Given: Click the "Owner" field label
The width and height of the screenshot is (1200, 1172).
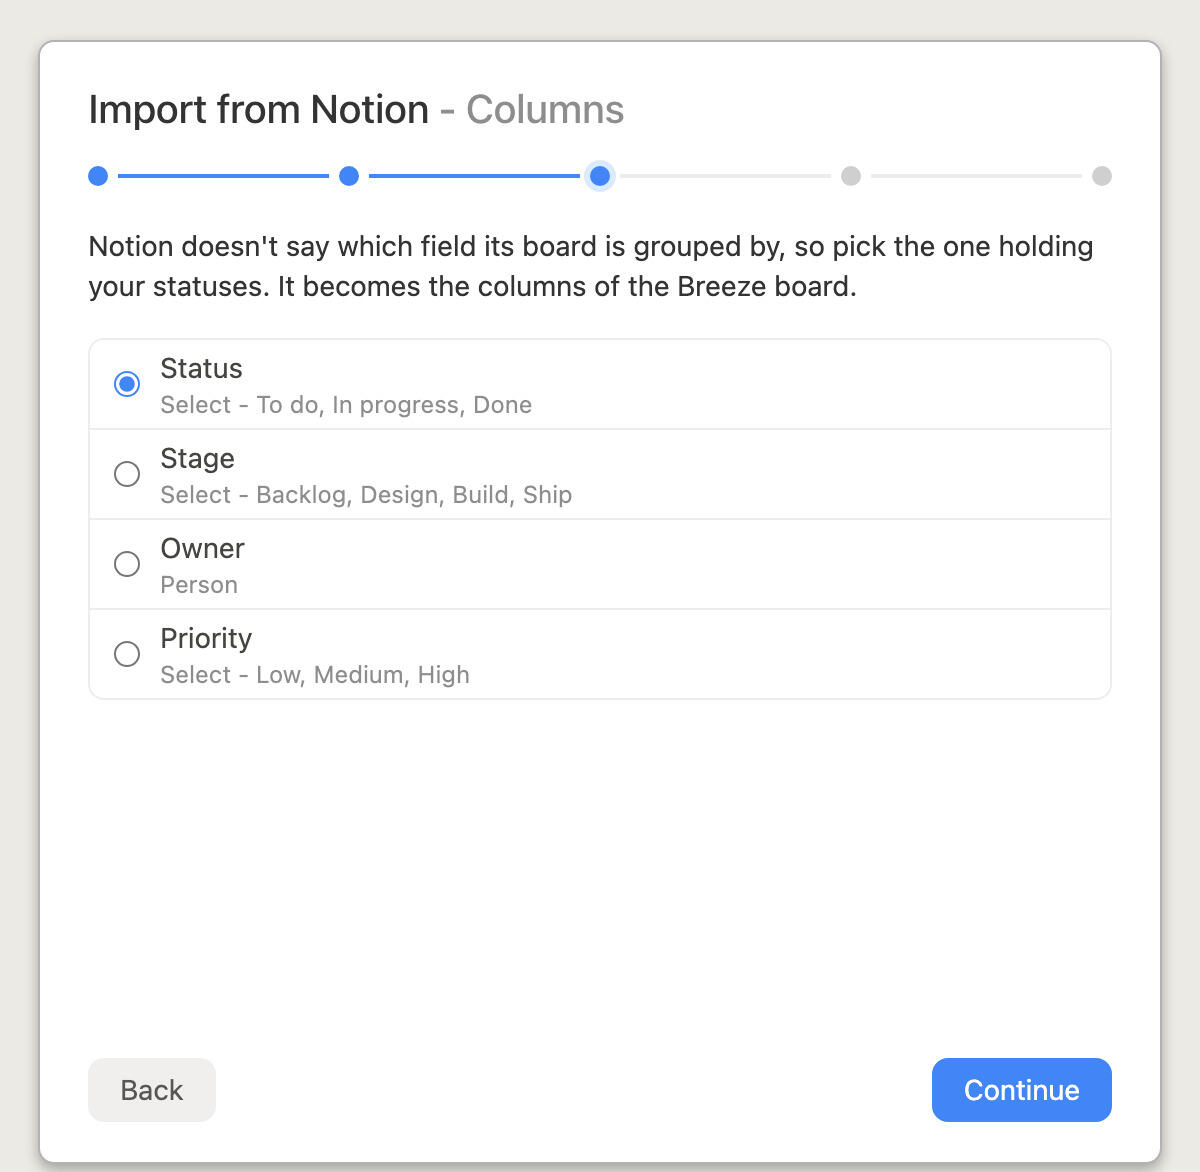Looking at the screenshot, I should tap(202, 549).
